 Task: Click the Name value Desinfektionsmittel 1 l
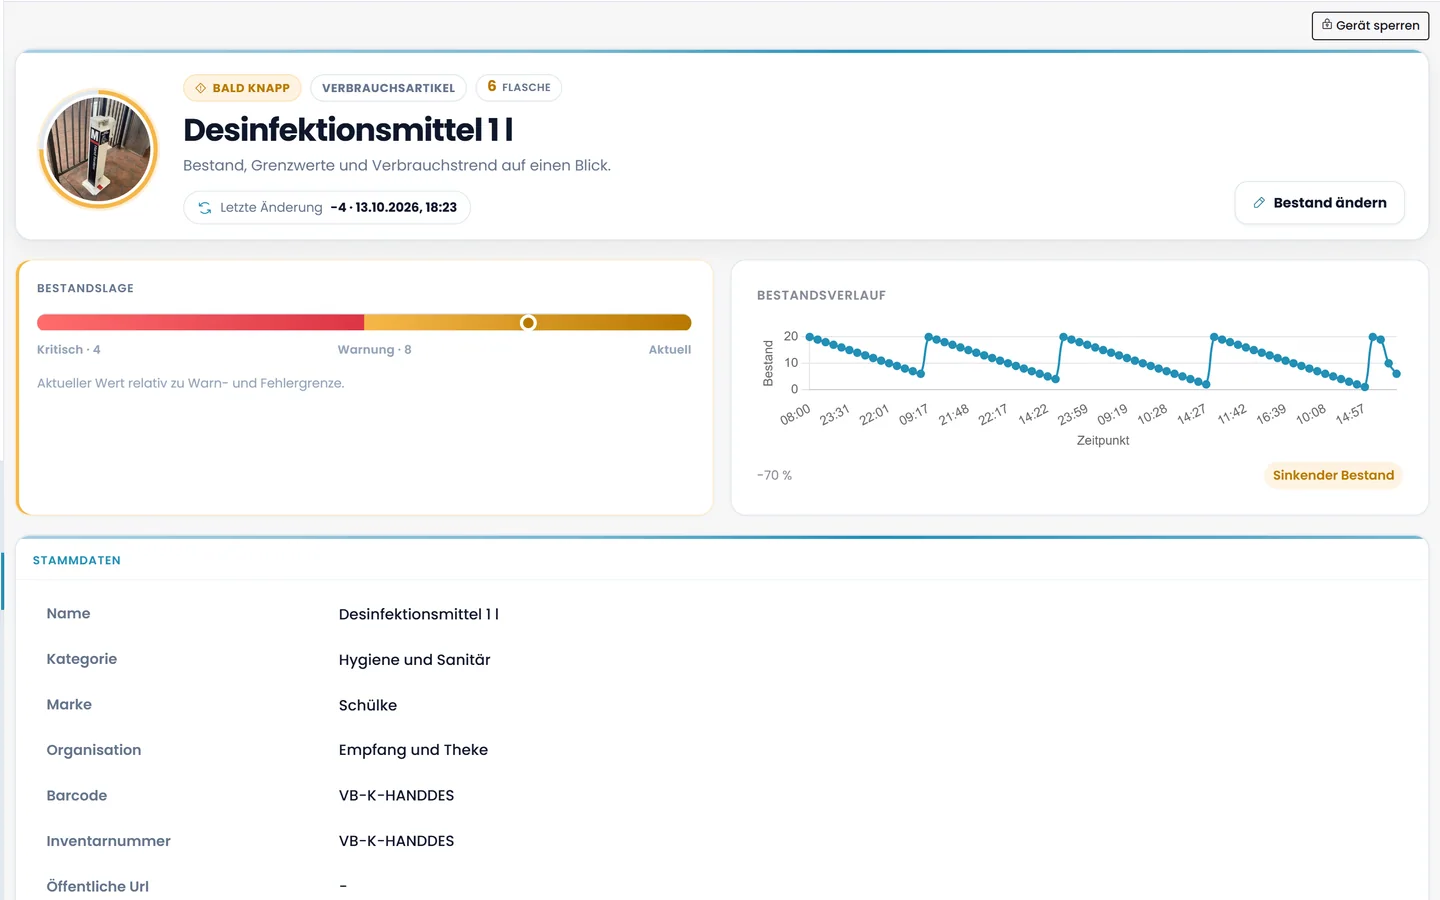pyautogui.click(x=419, y=614)
